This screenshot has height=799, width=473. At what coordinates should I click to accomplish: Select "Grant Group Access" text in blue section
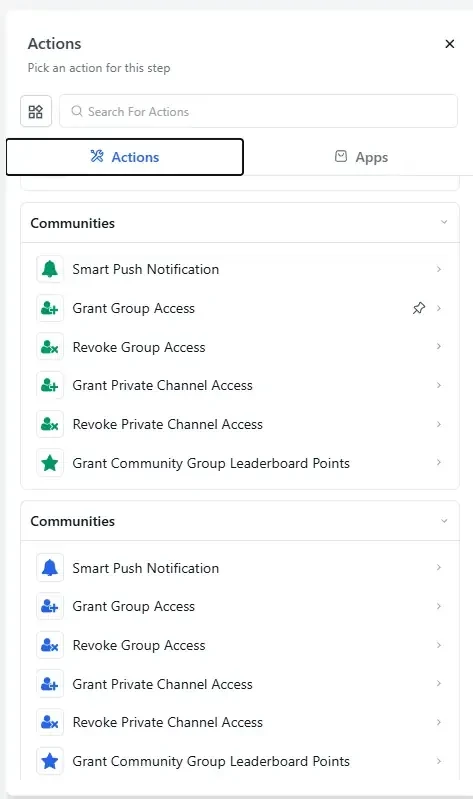[134, 606]
